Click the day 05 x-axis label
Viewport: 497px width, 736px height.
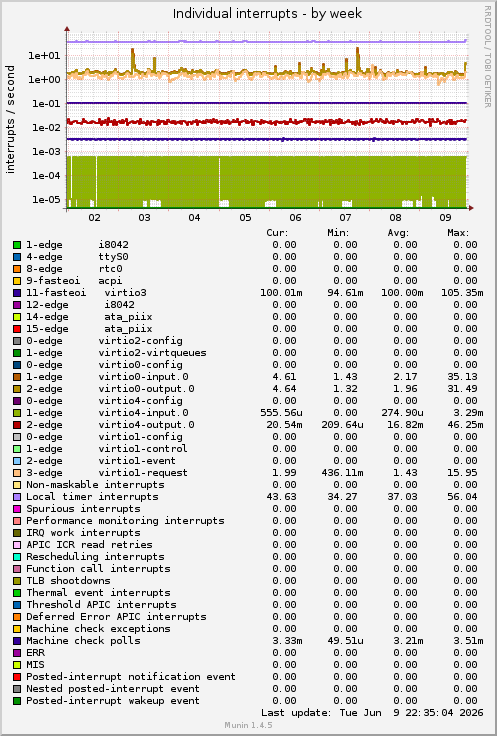pos(245,218)
